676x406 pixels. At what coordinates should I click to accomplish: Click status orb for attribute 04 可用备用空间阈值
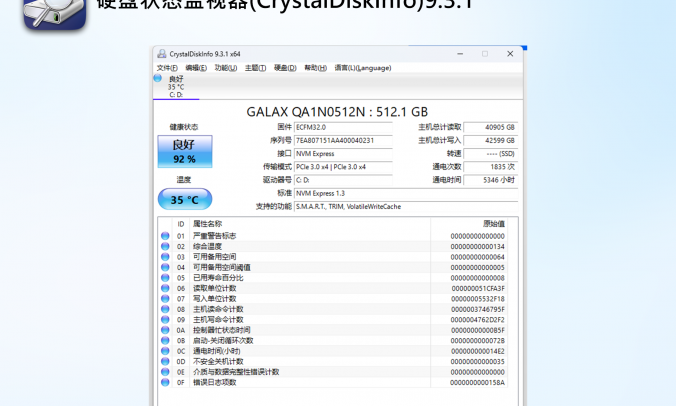165,267
